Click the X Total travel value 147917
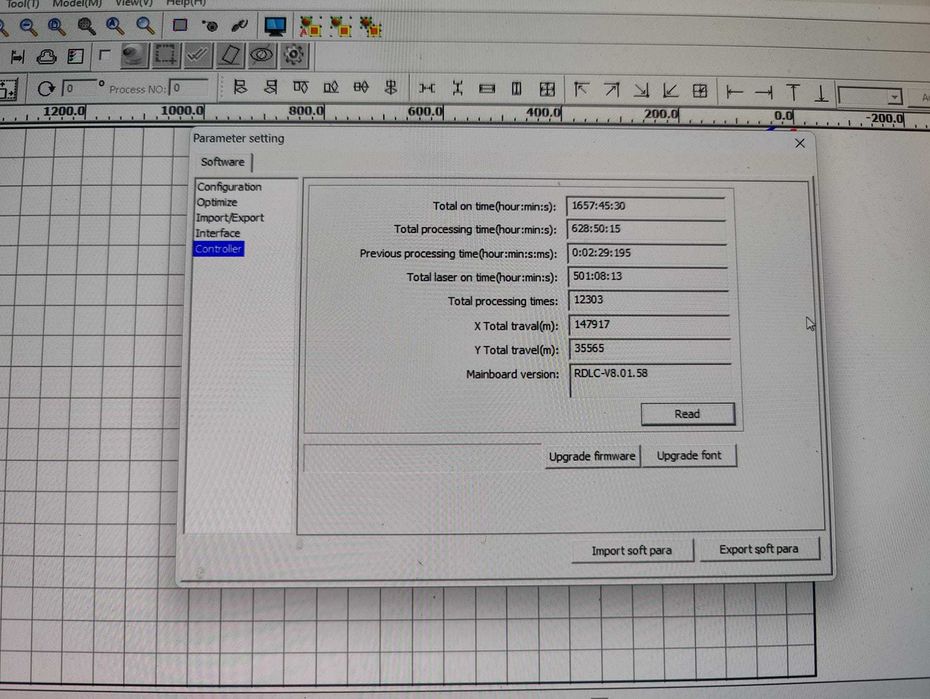The width and height of the screenshot is (930, 699). coord(592,324)
